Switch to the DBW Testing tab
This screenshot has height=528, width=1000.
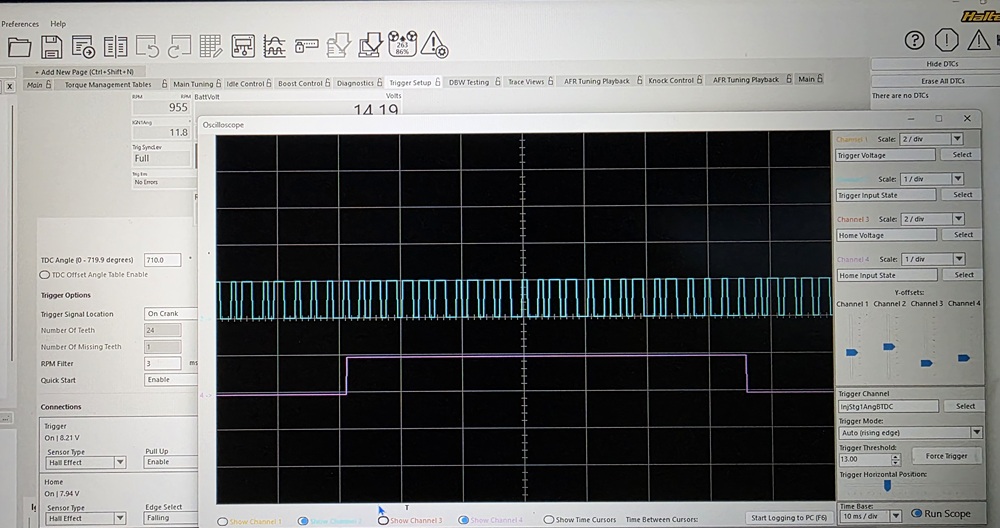468,82
